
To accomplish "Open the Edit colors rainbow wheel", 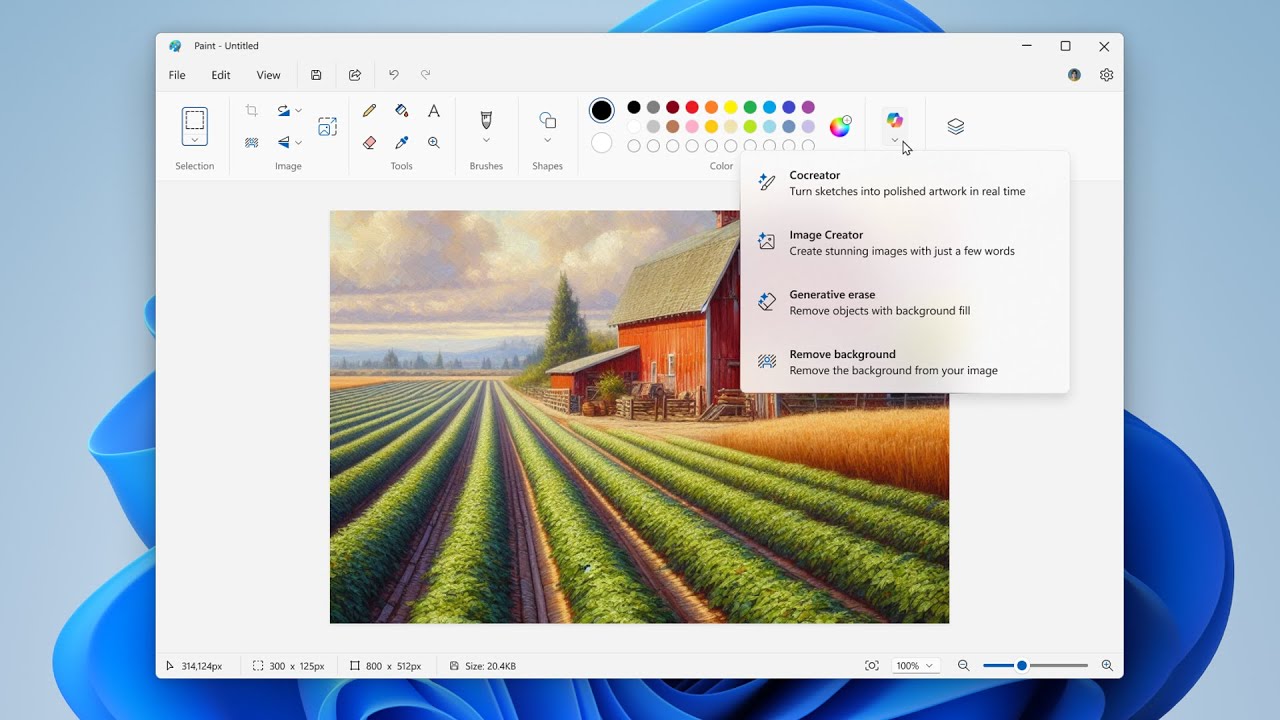I will point(840,126).
